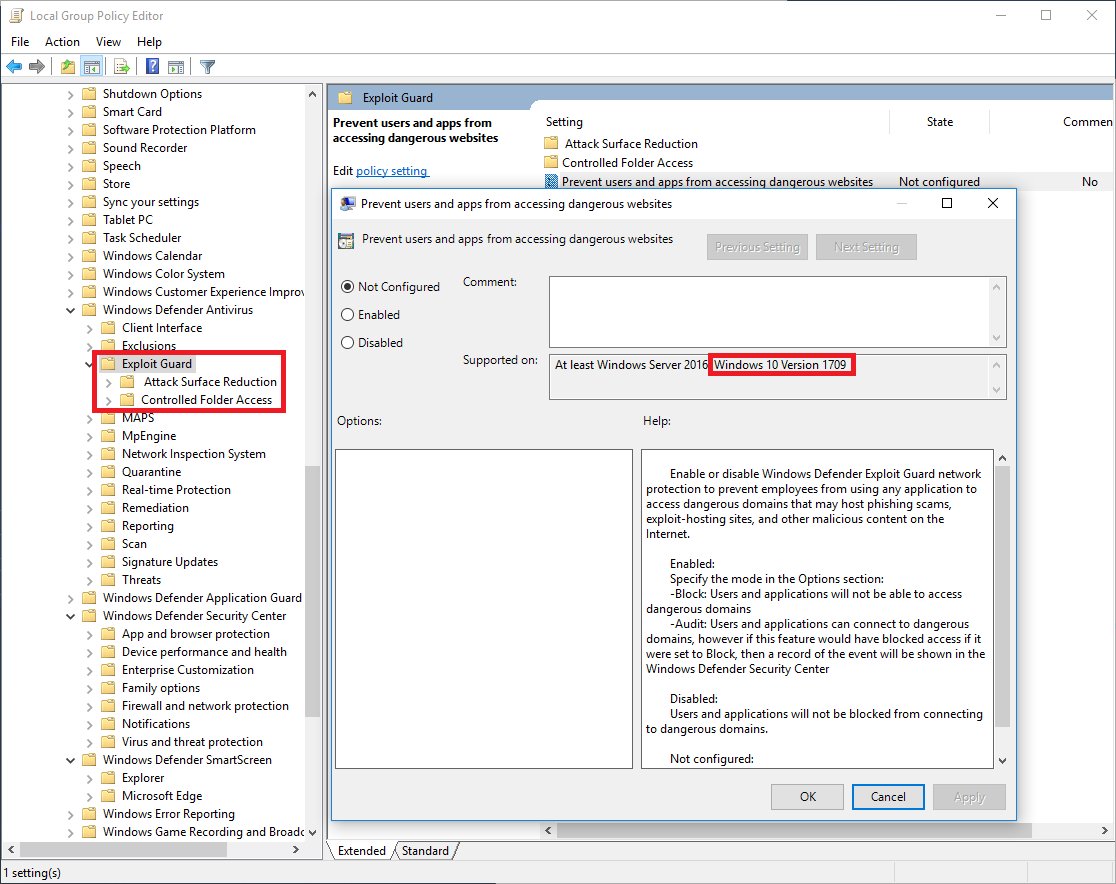This screenshot has height=884, width=1116.
Task: Expand Windows Defender Application Guard node
Action: click(70, 599)
